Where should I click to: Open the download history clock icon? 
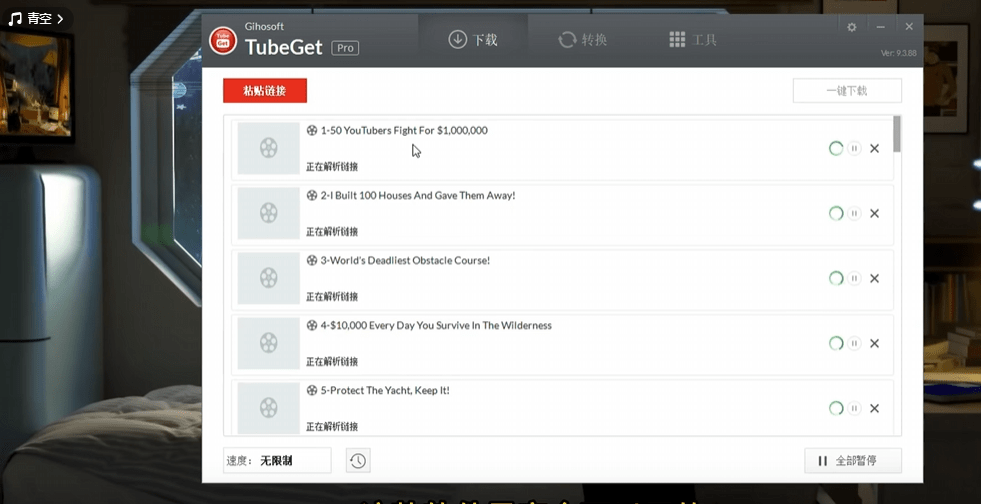pyautogui.click(x=358, y=461)
